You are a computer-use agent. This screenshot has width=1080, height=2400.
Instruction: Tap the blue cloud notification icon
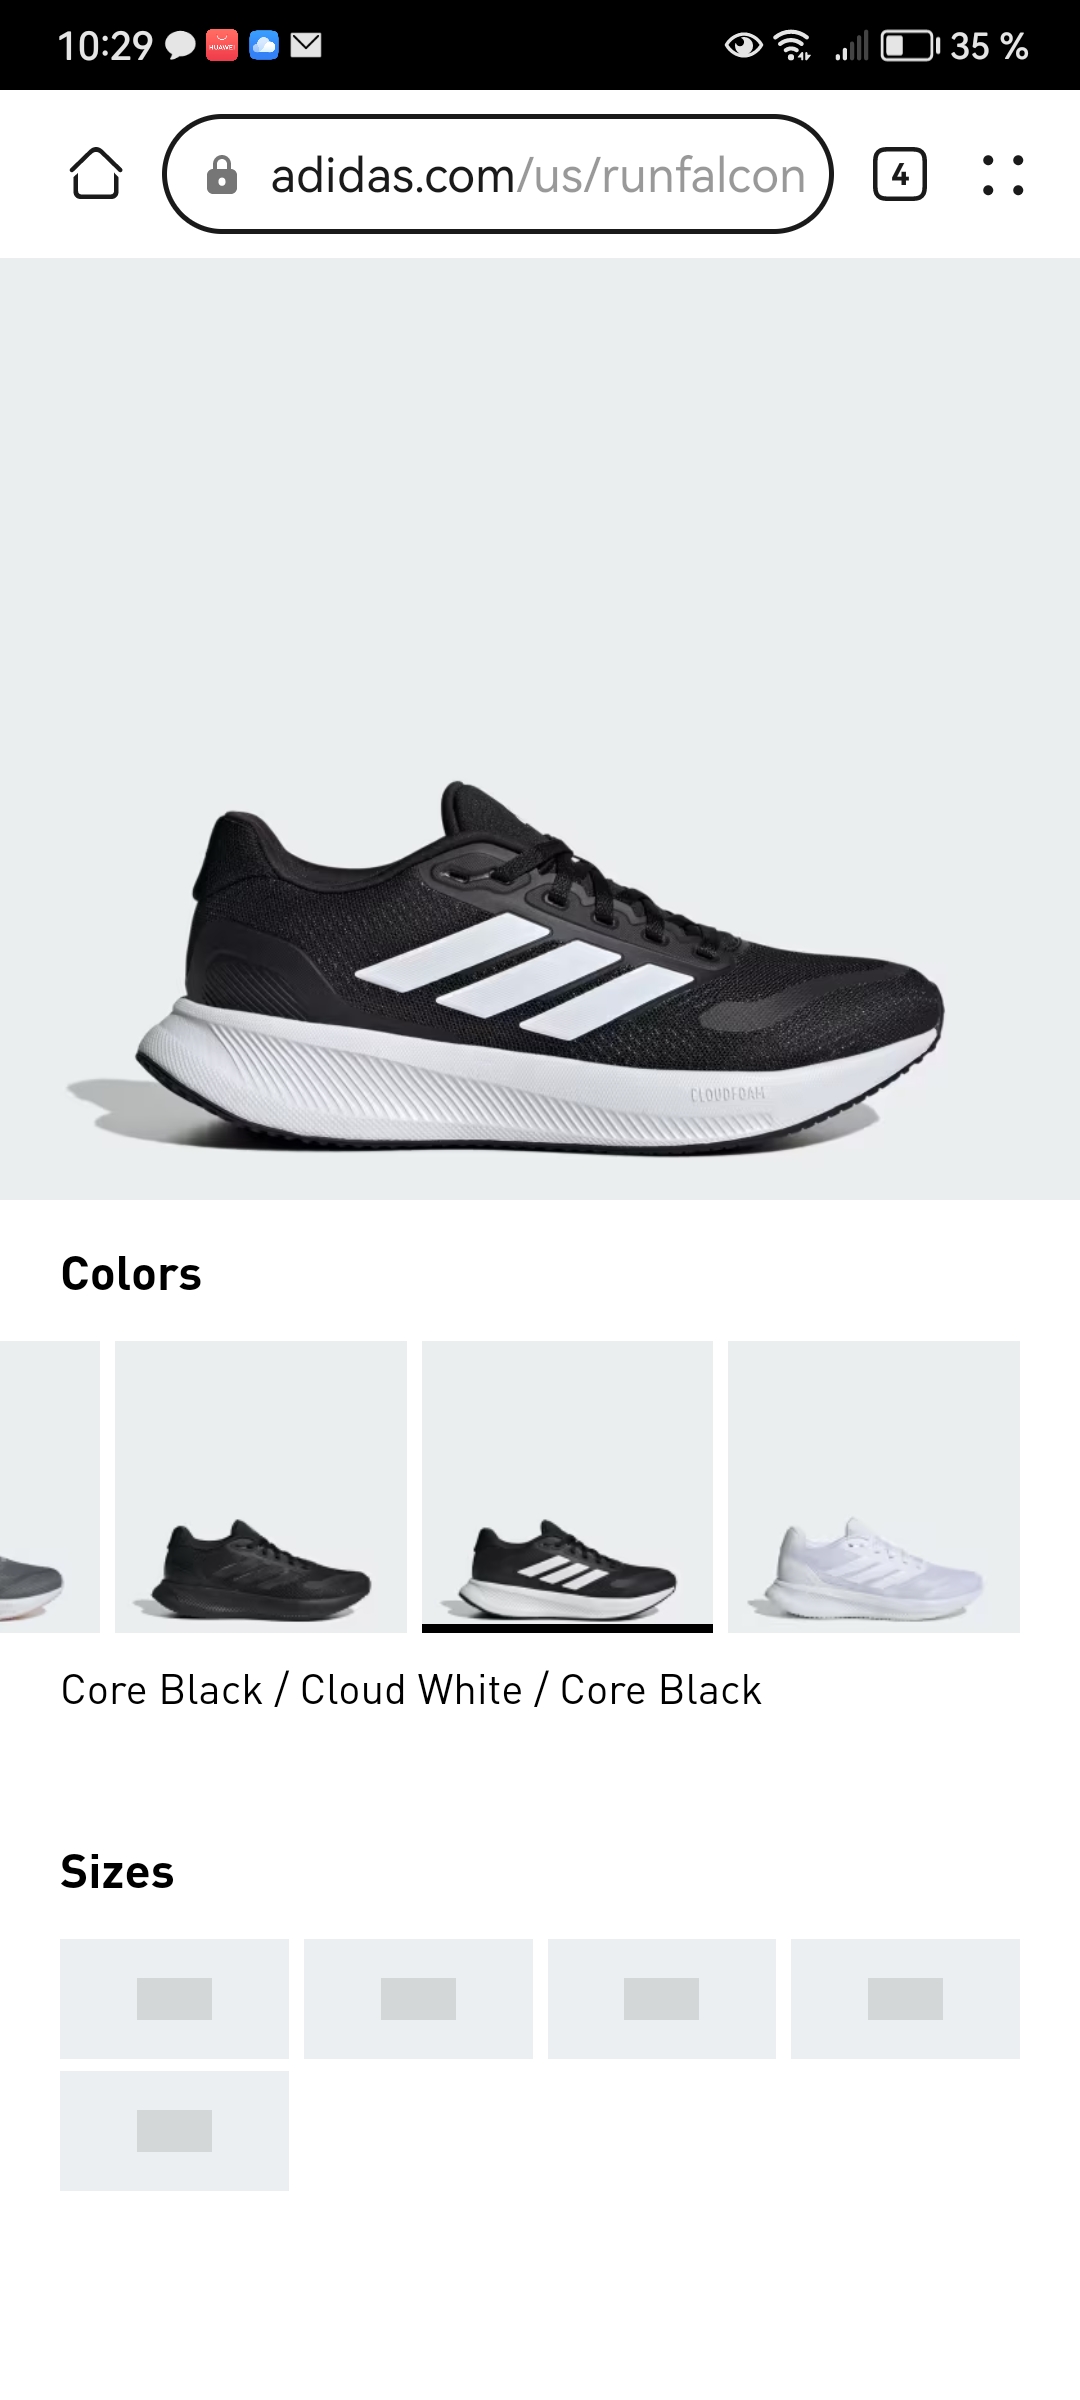[x=264, y=45]
